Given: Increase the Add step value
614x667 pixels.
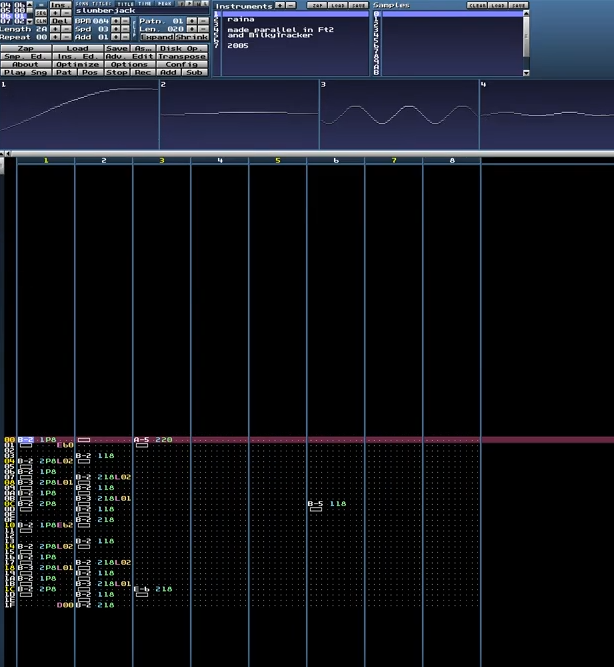Looking at the screenshot, I should (x=116, y=37).
